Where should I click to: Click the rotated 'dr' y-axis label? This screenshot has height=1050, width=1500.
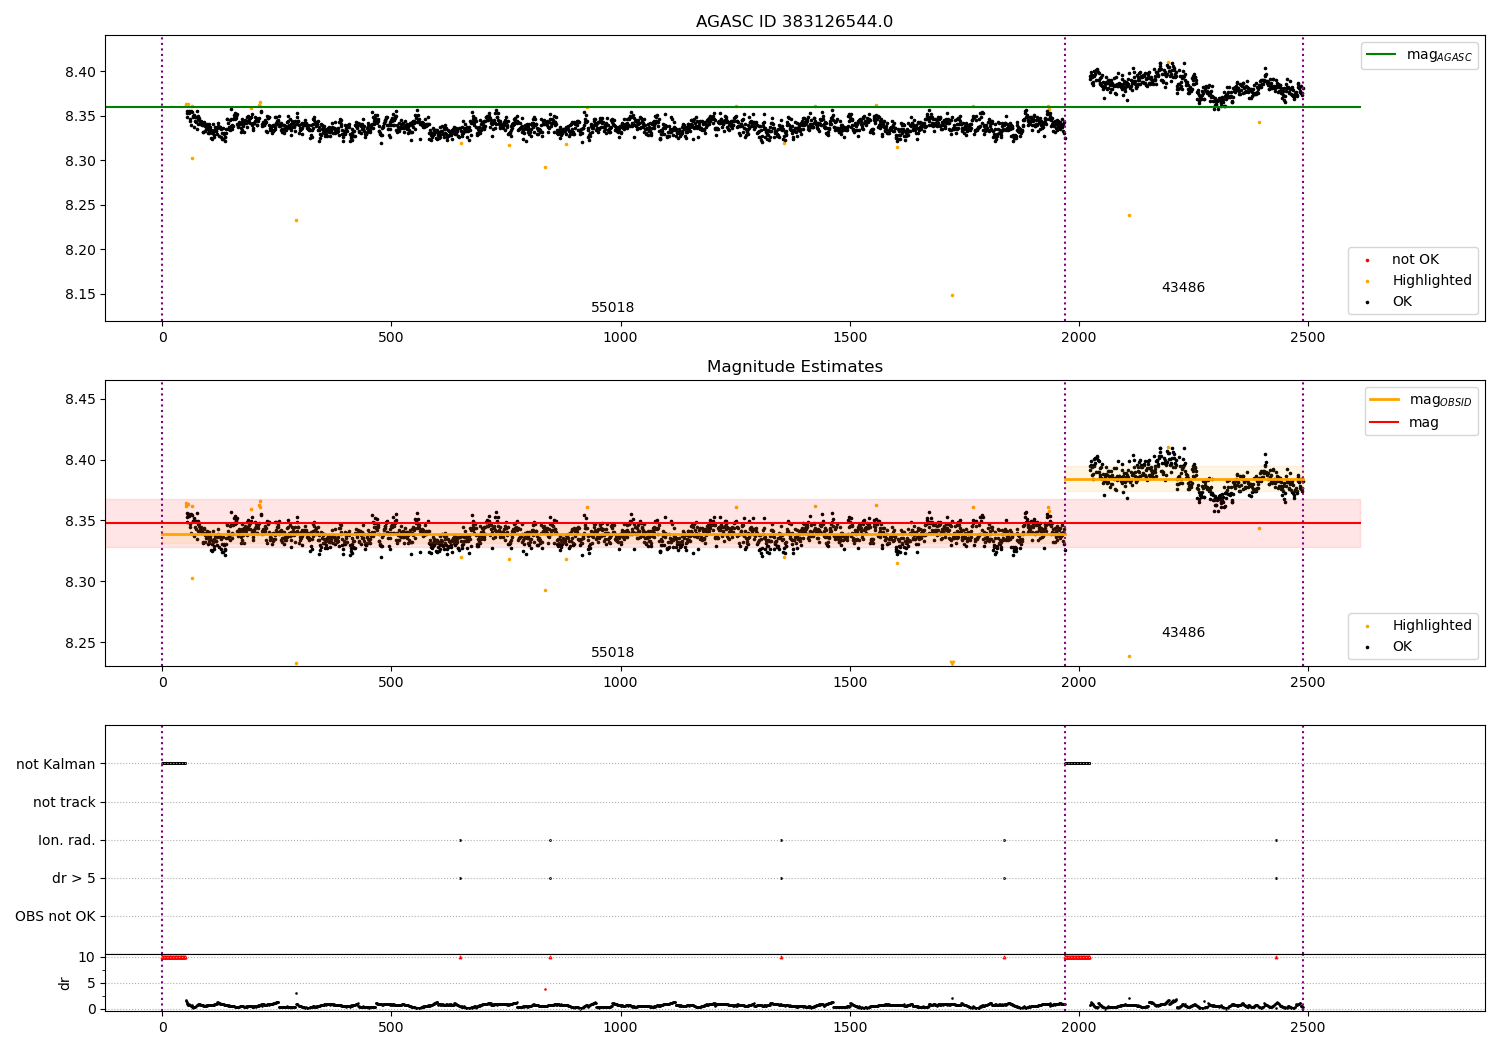click(x=65, y=983)
